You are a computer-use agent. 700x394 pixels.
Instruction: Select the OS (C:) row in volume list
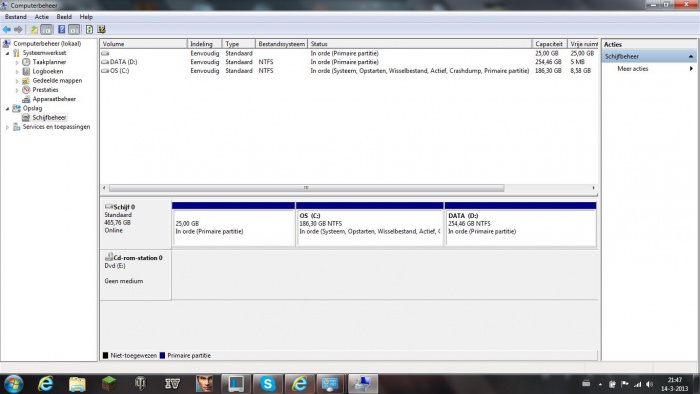pyautogui.click(x=349, y=71)
